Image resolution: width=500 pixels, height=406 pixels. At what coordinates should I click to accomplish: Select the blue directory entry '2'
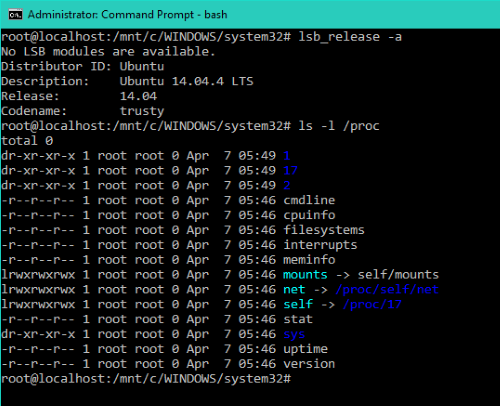[x=287, y=185]
